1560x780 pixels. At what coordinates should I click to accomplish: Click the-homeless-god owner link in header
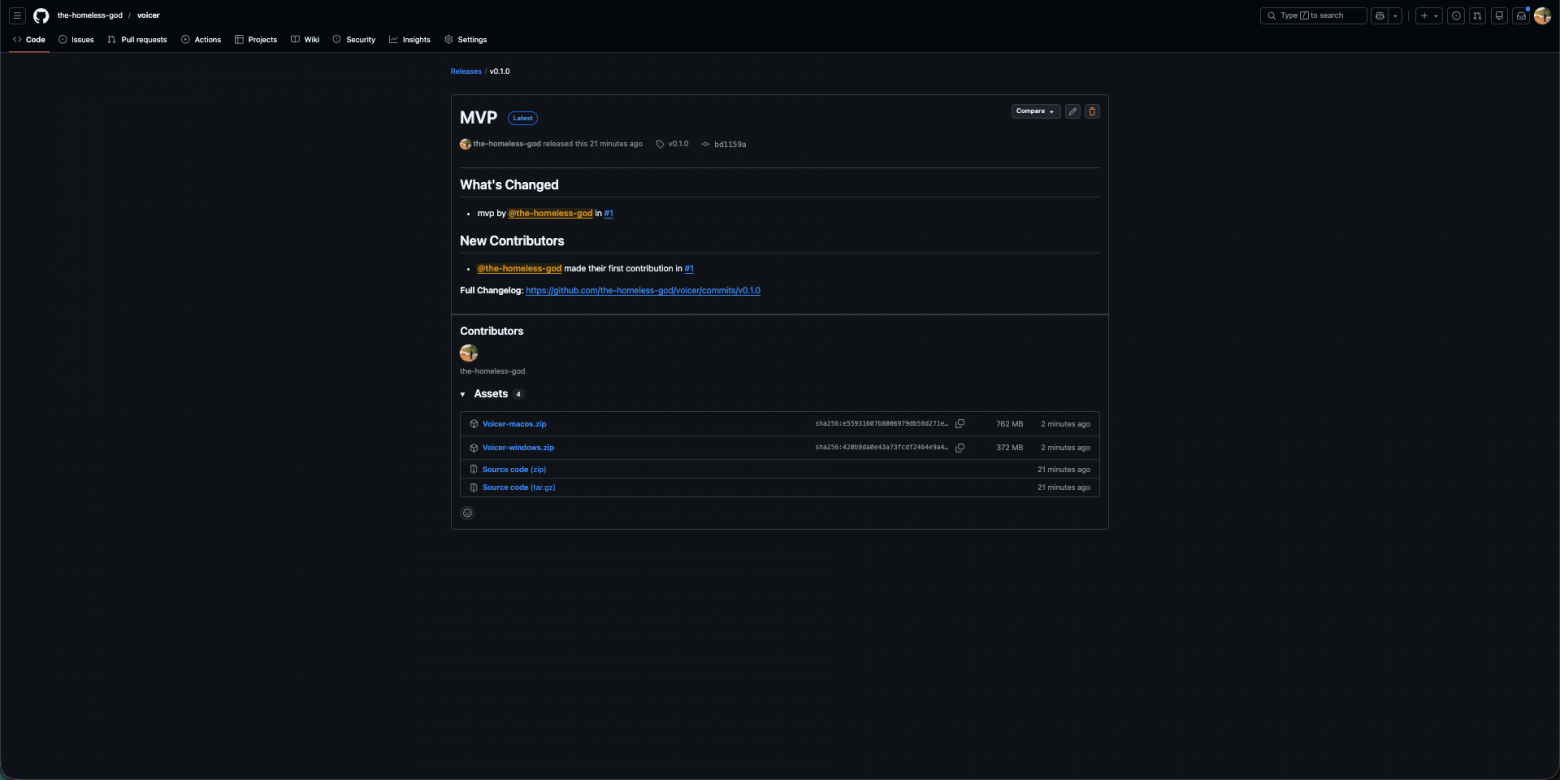click(x=90, y=16)
